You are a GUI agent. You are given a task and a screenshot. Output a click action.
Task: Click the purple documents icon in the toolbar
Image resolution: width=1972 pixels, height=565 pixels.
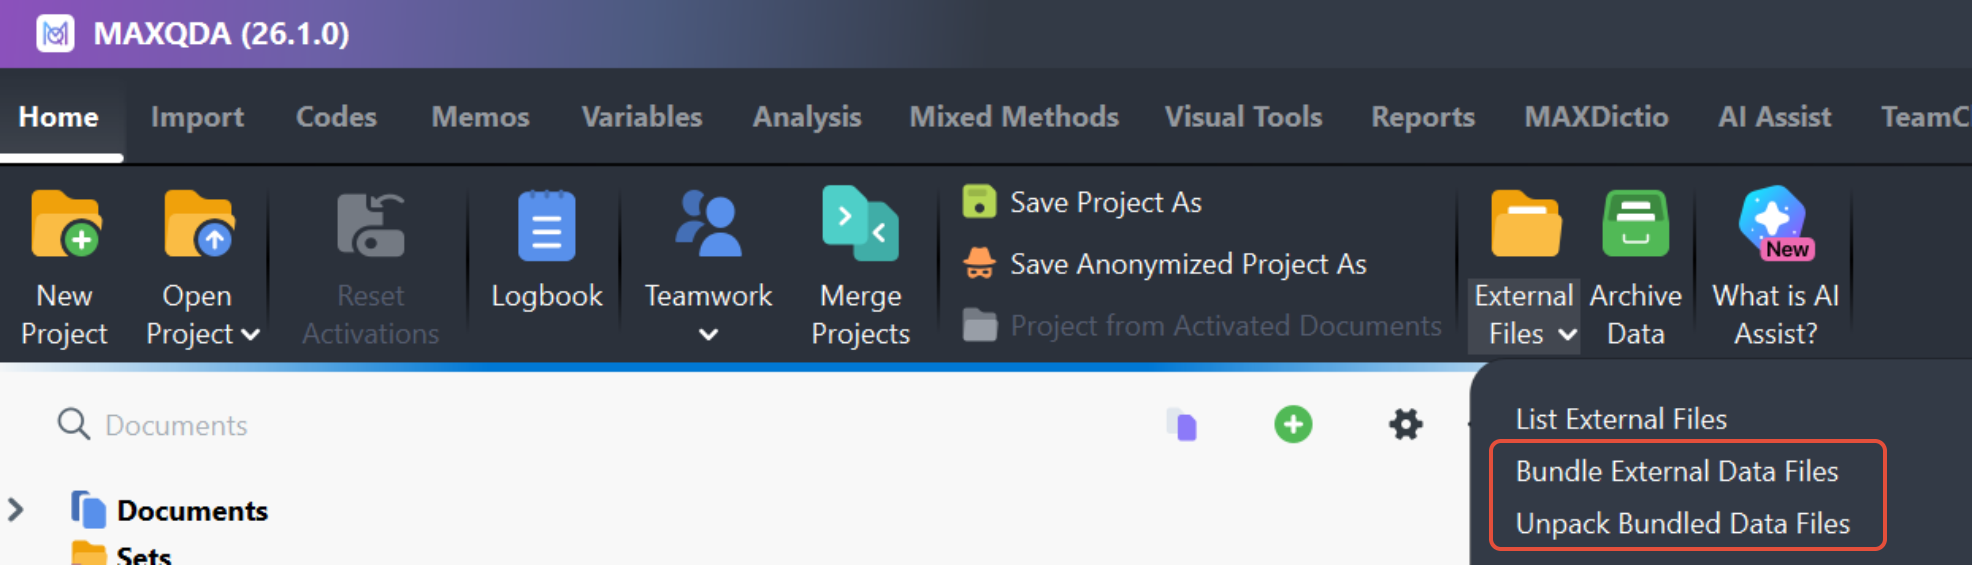1183,425
